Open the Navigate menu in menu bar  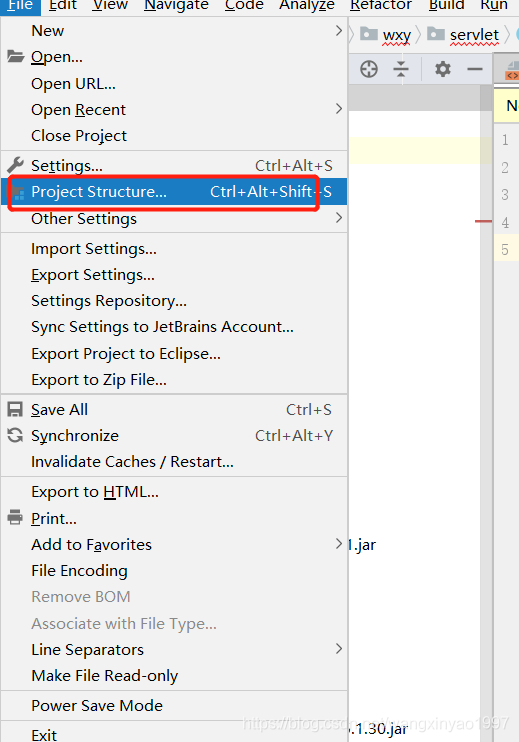(x=176, y=6)
